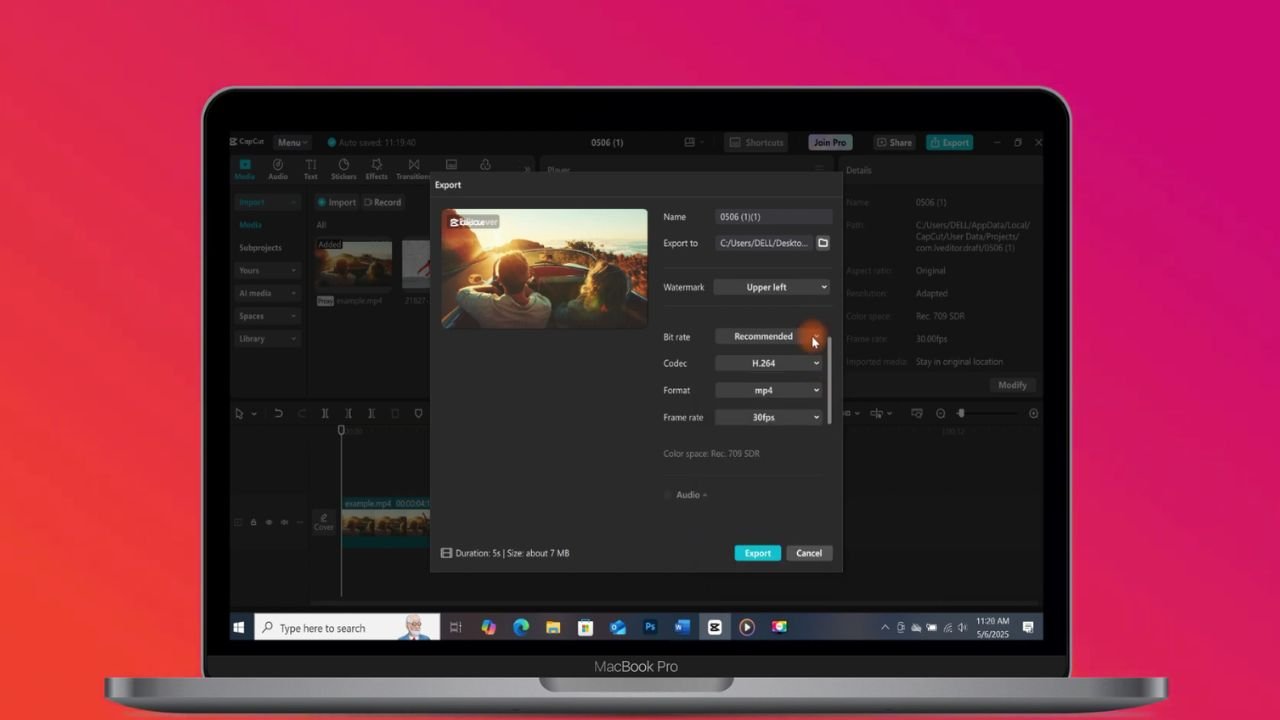Select the Effects panel icon
The image size is (1280, 720).
pos(376,168)
